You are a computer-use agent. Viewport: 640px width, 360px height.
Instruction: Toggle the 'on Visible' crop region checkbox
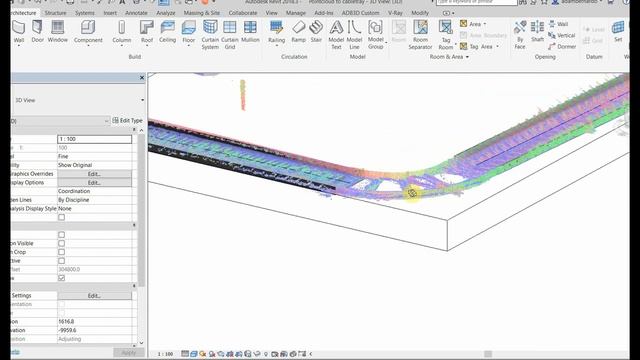(x=61, y=243)
